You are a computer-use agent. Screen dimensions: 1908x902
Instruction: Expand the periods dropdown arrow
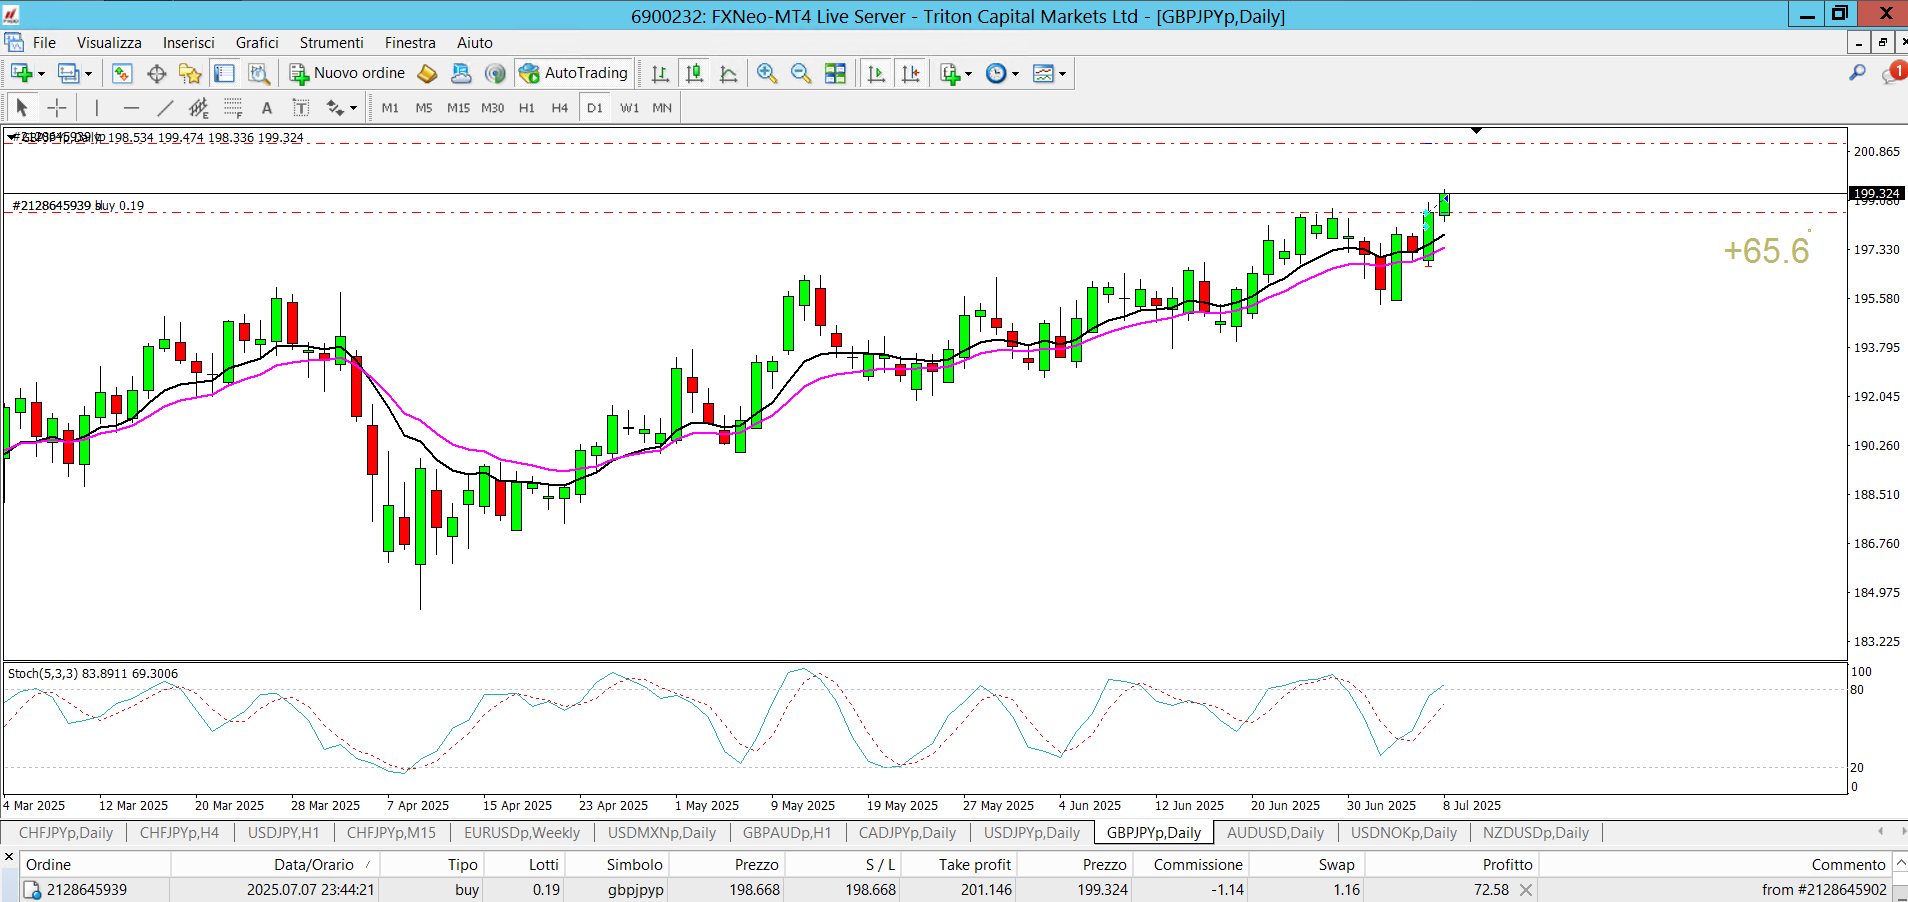click(x=1015, y=74)
